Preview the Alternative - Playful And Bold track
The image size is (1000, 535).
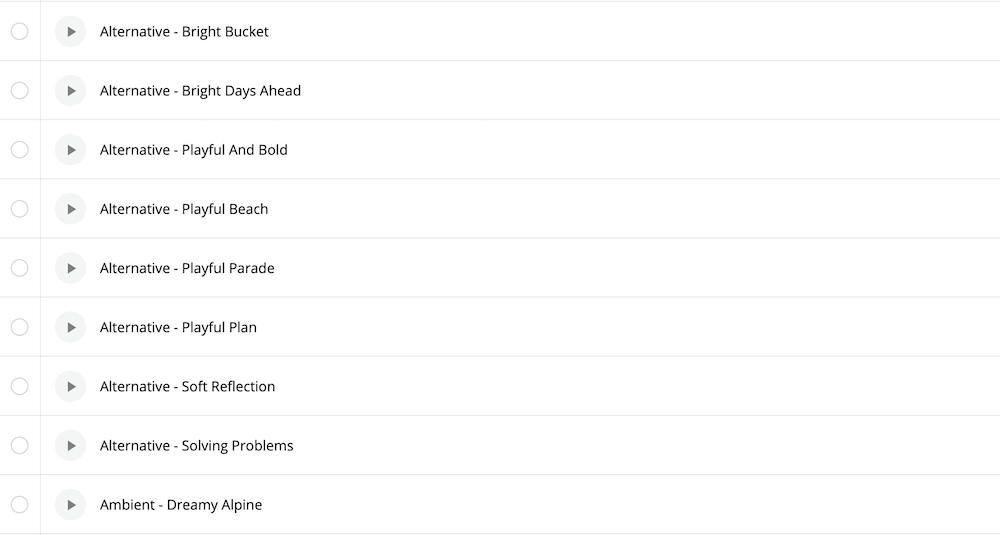(70, 150)
